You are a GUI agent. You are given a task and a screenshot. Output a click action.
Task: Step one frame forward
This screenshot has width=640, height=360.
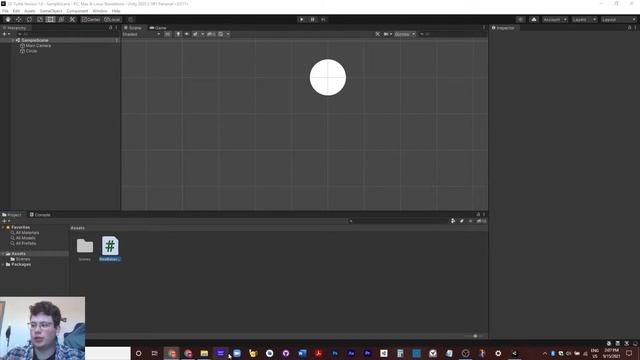[323, 20]
